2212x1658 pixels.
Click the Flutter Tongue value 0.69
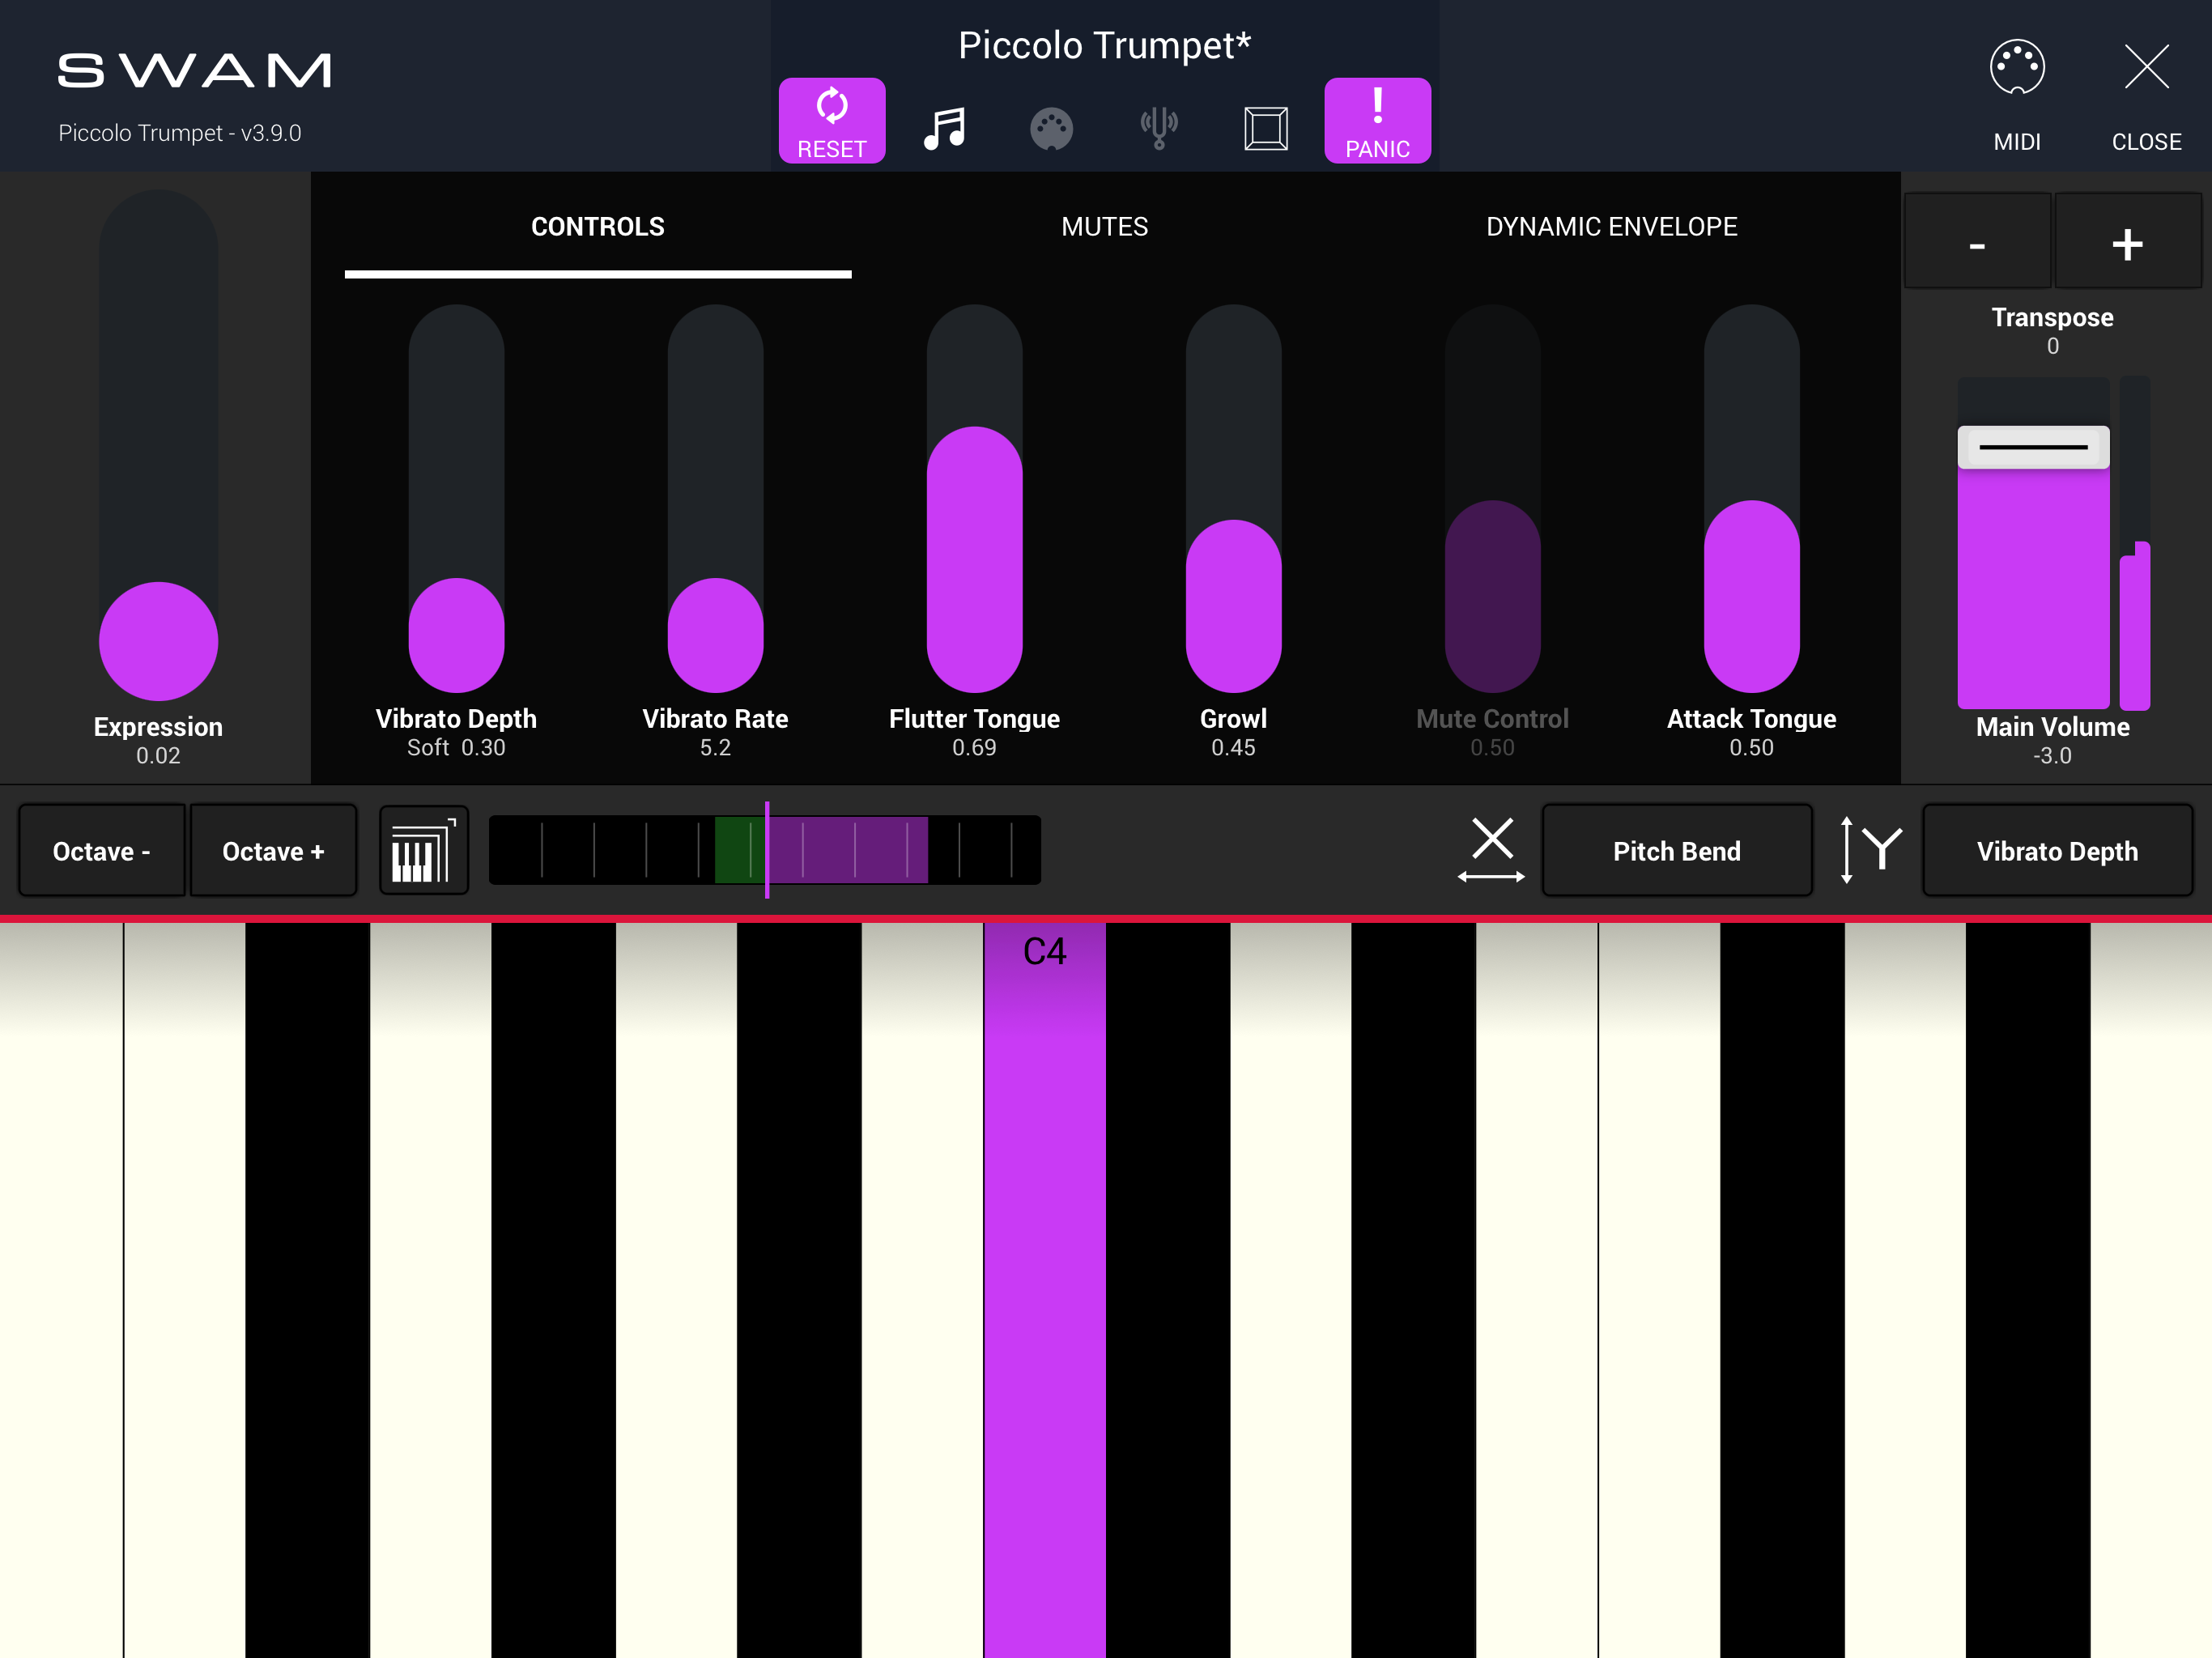tap(974, 748)
